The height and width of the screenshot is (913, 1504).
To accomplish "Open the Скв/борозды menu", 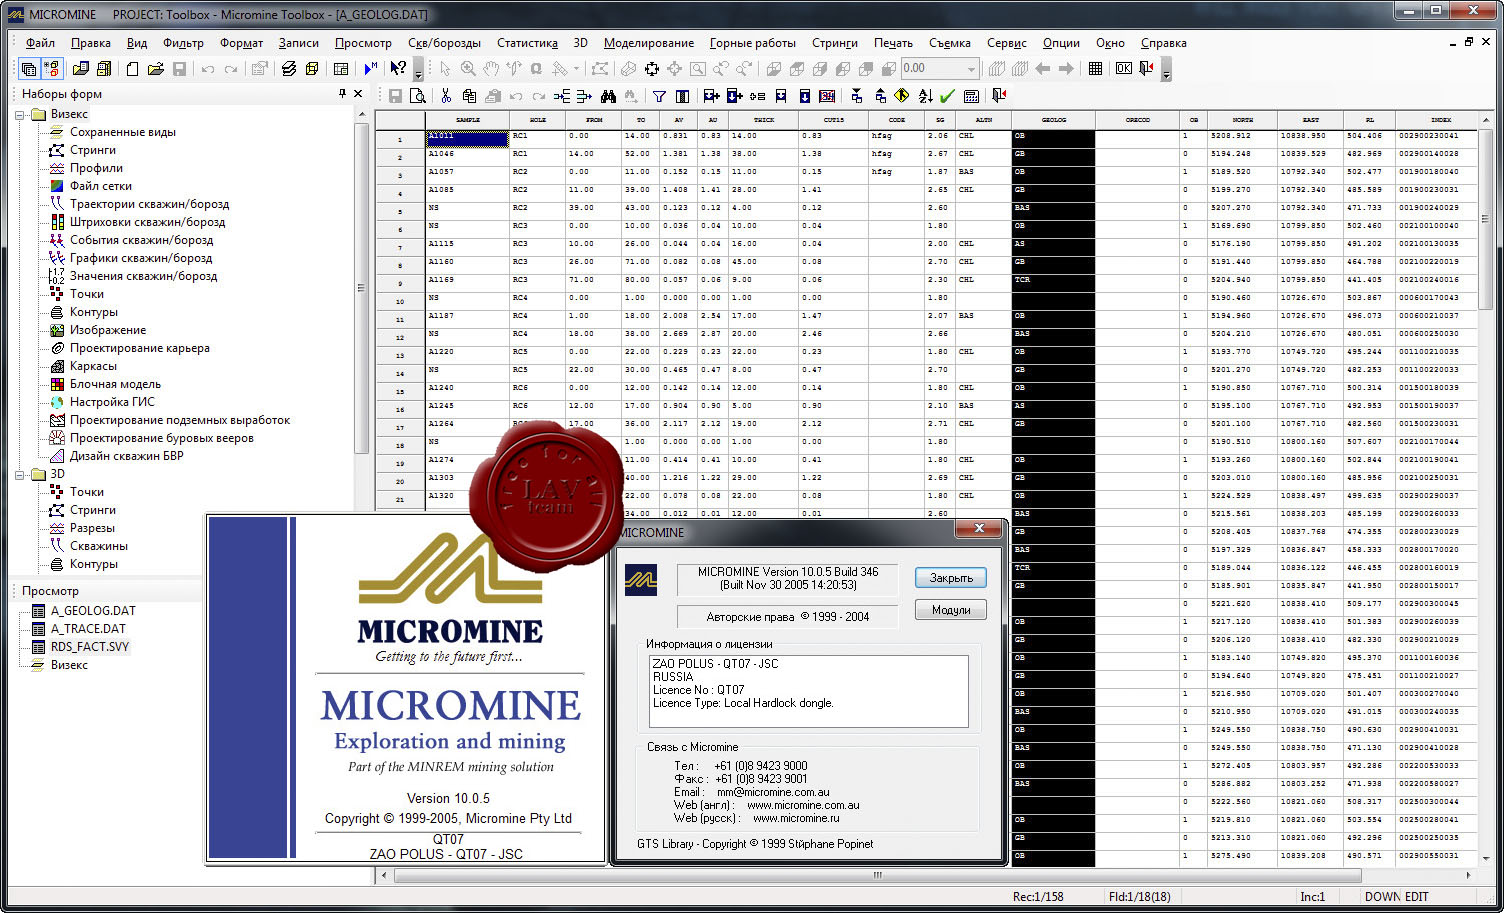I will (x=444, y=43).
